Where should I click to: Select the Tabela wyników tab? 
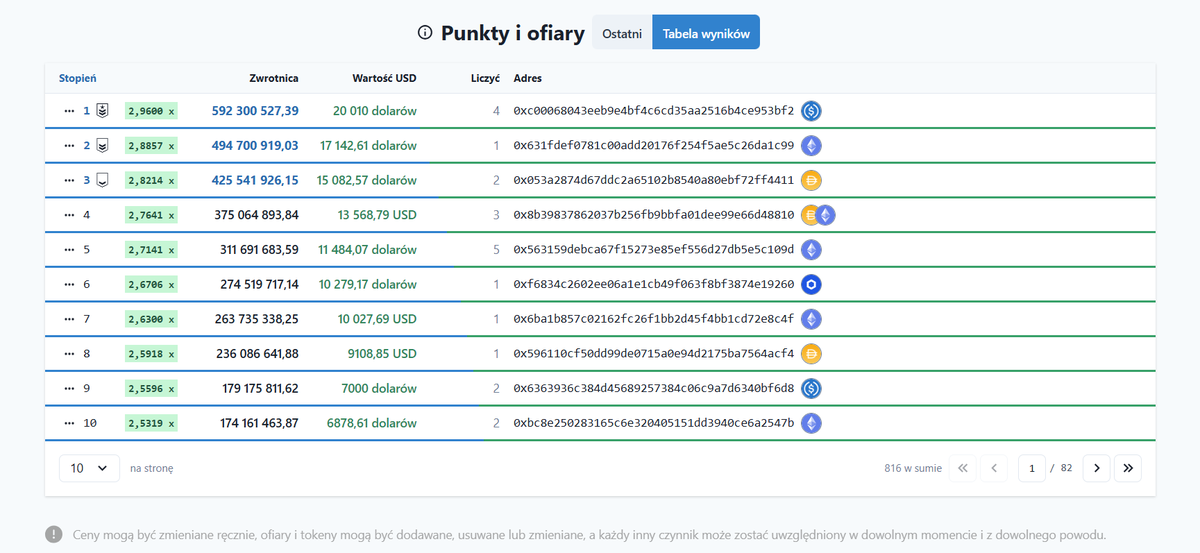706,33
